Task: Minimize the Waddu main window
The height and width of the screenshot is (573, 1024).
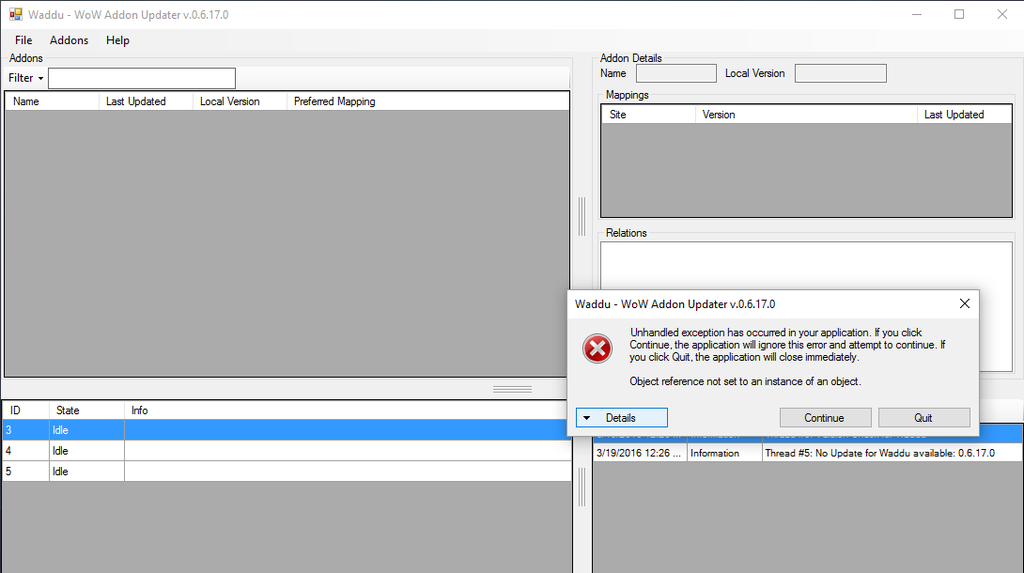Action: pyautogui.click(x=917, y=14)
